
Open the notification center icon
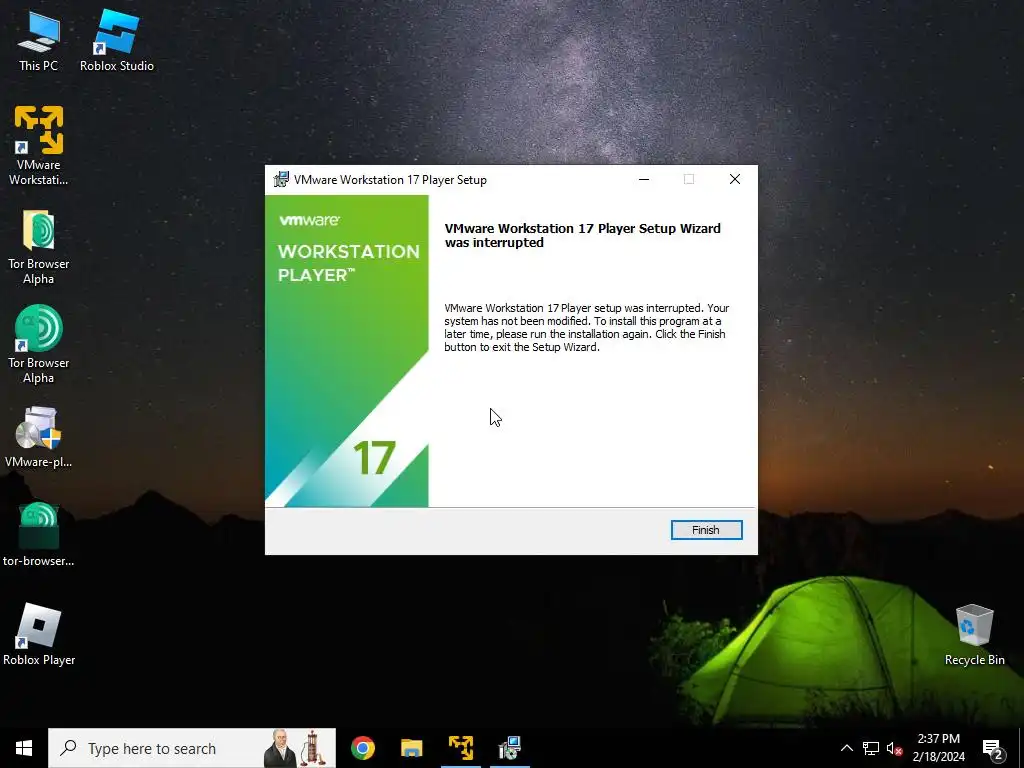(993, 748)
